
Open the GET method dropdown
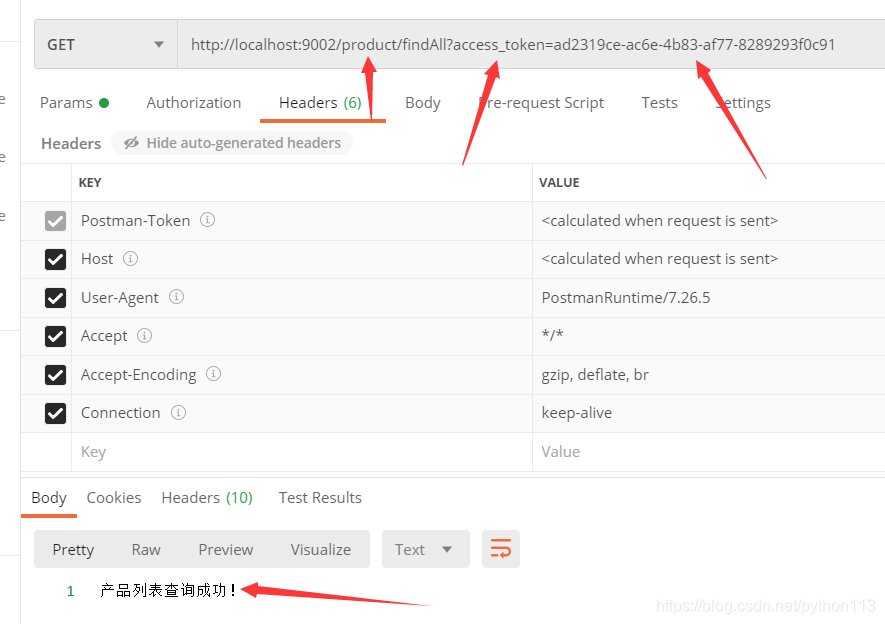pyautogui.click(x=106, y=45)
